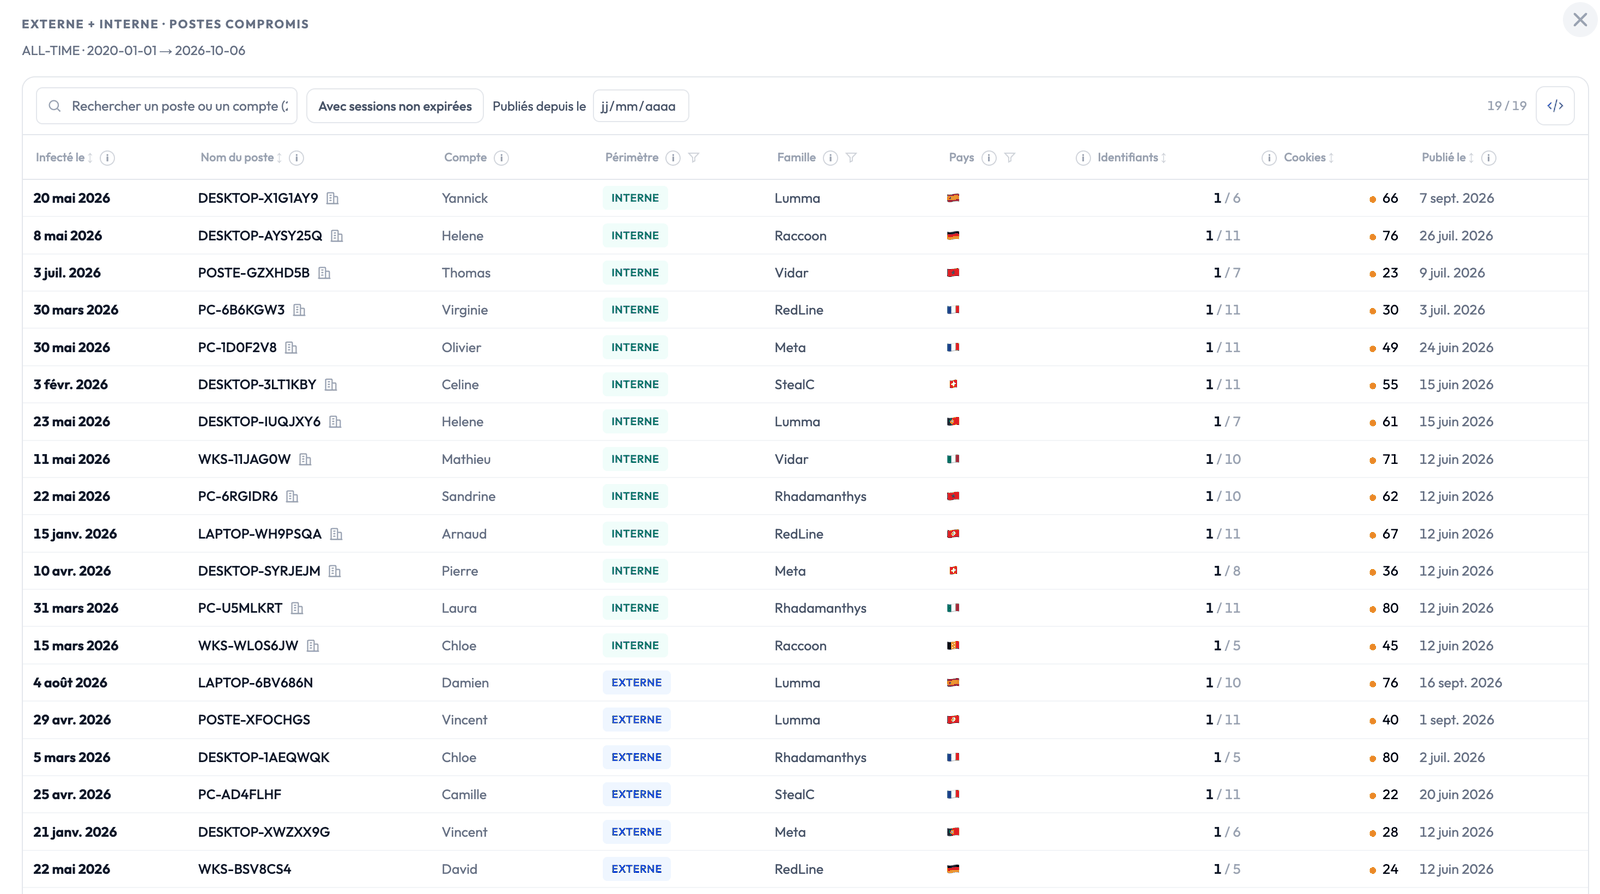Viewport: 1600px width, 894px height.
Task: Show info icon next to Périmètre
Action: pyautogui.click(x=673, y=158)
